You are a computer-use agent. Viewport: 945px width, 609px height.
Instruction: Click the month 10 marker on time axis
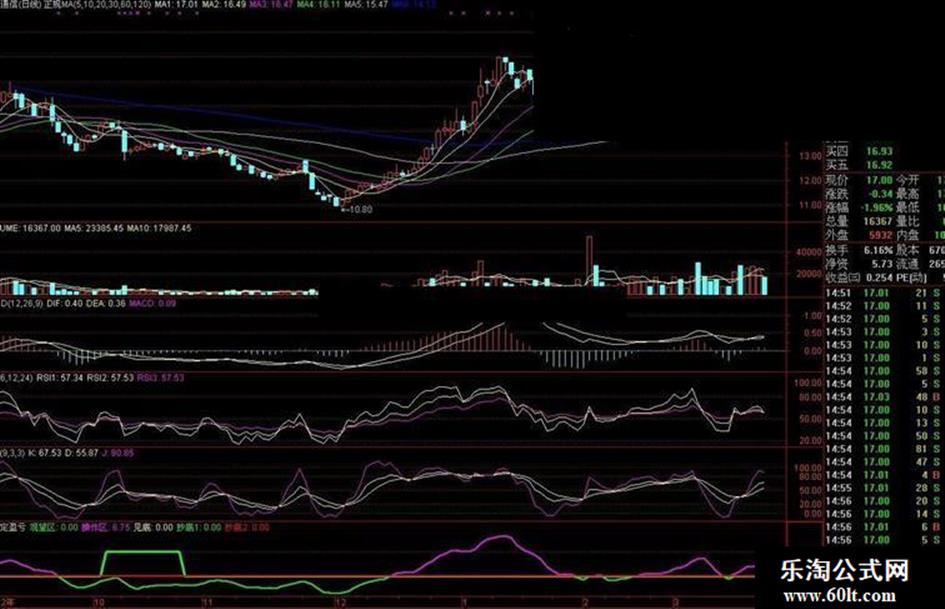tap(98, 602)
